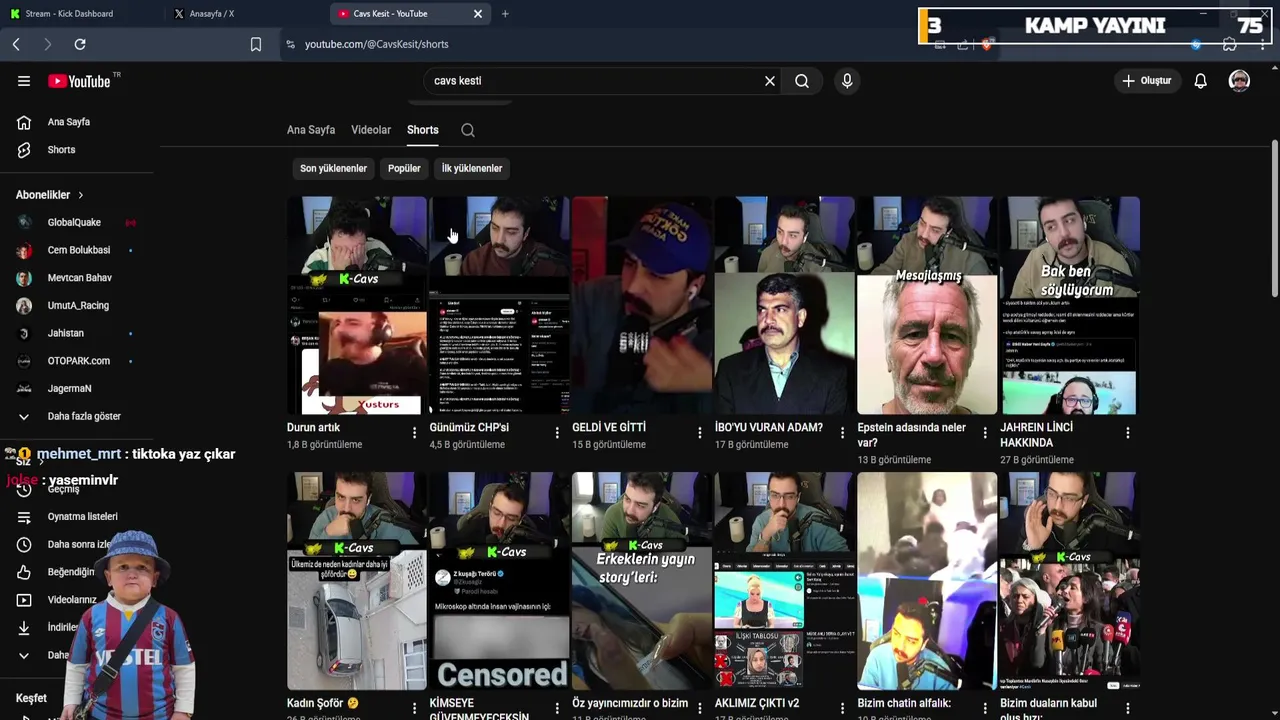Expand Abonelikler section chevron
Image resolution: width=1280 pixels, height=720 pixels.
click(80, 195)
